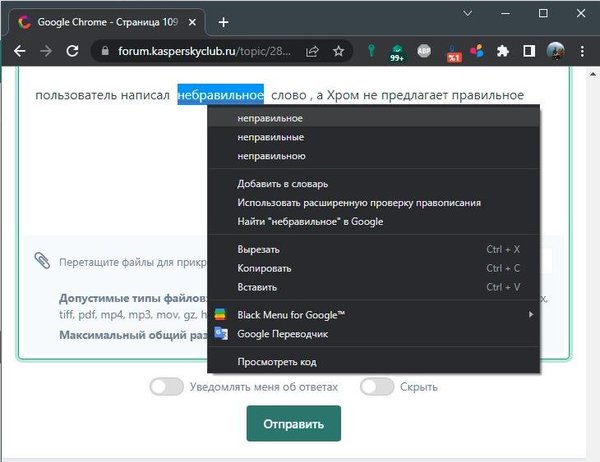Bookmark this page with the star icon
The width and height of the screenshot is (600, 462).
tap(339, 51)
